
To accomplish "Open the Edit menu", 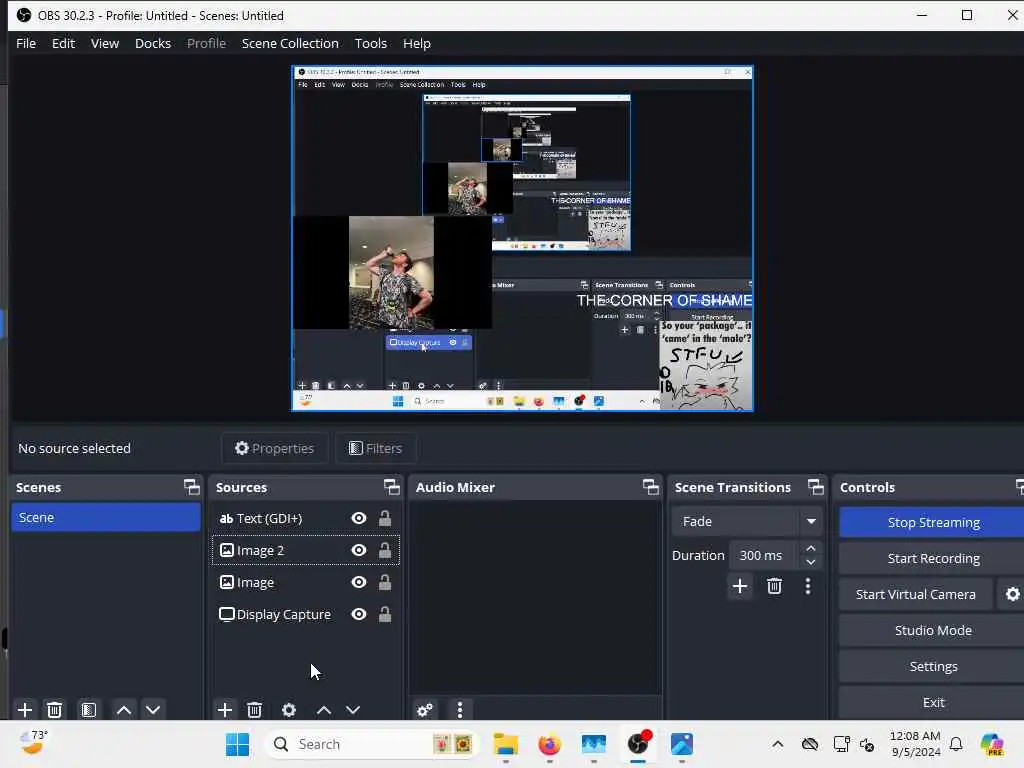I will (63, 43).
